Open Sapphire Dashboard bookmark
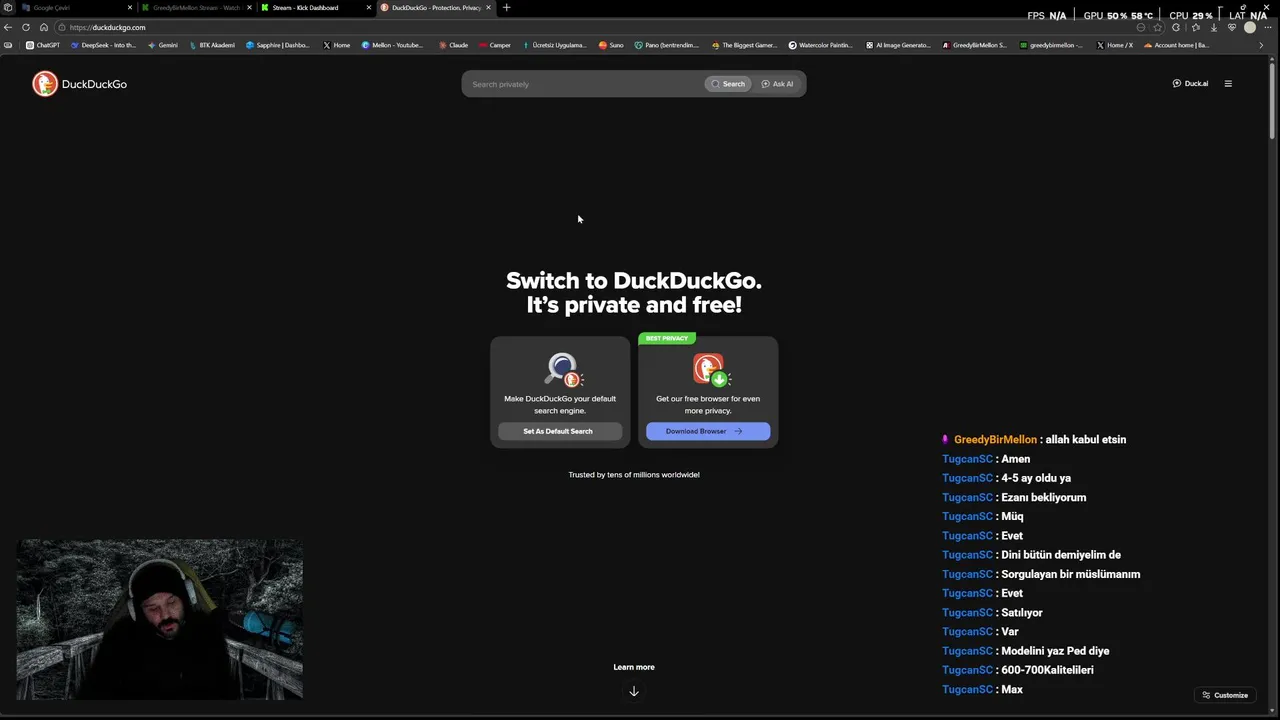This screenshot has width=1280, height=720. click(278, 45)
